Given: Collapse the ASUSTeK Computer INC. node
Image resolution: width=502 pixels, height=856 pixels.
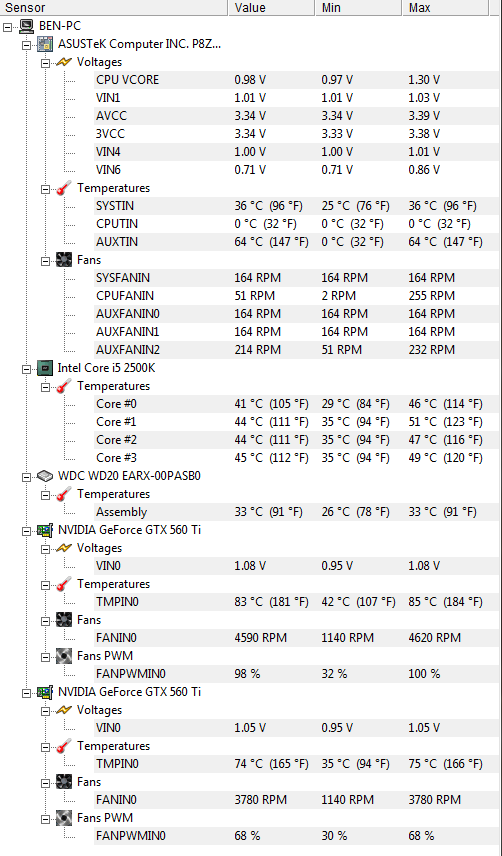Looking at the screenshot, I should 26,44.
